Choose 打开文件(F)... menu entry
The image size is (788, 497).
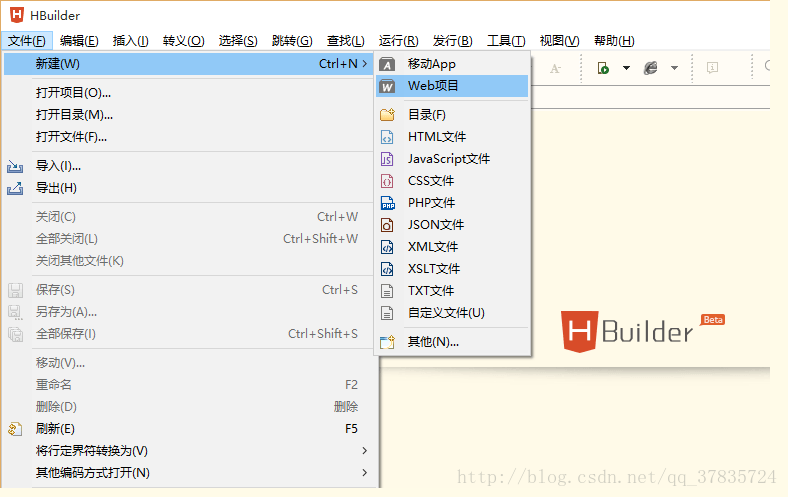(x=188, y=137)
